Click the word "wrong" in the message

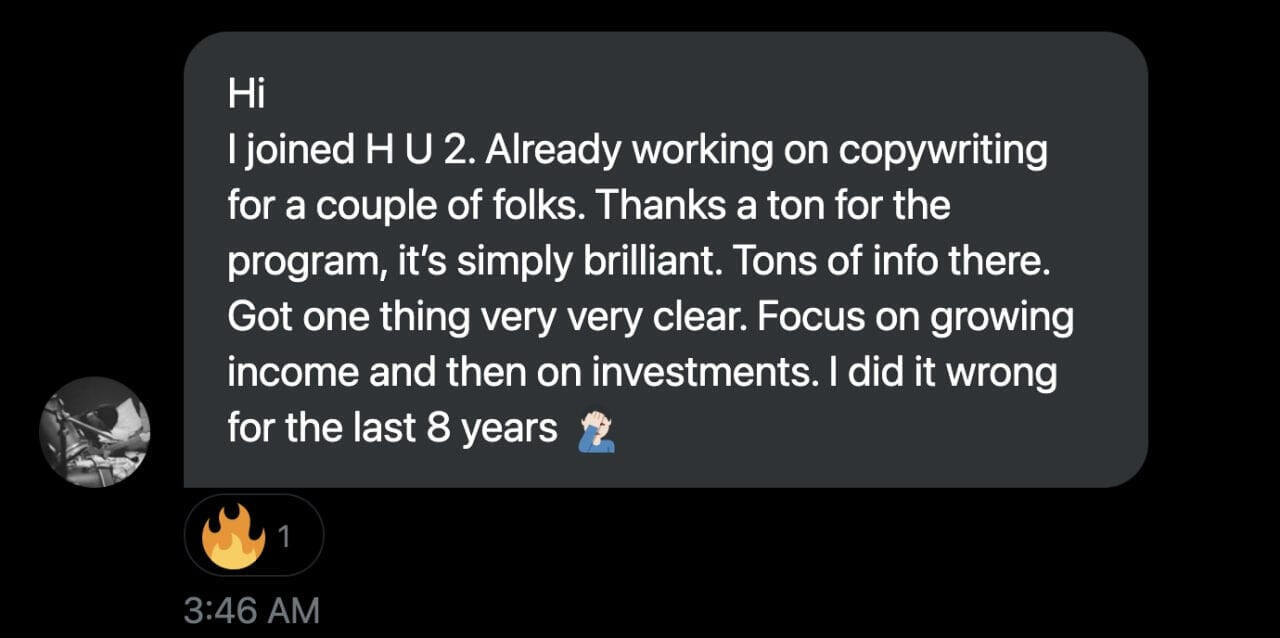[x=1002, y=374]
